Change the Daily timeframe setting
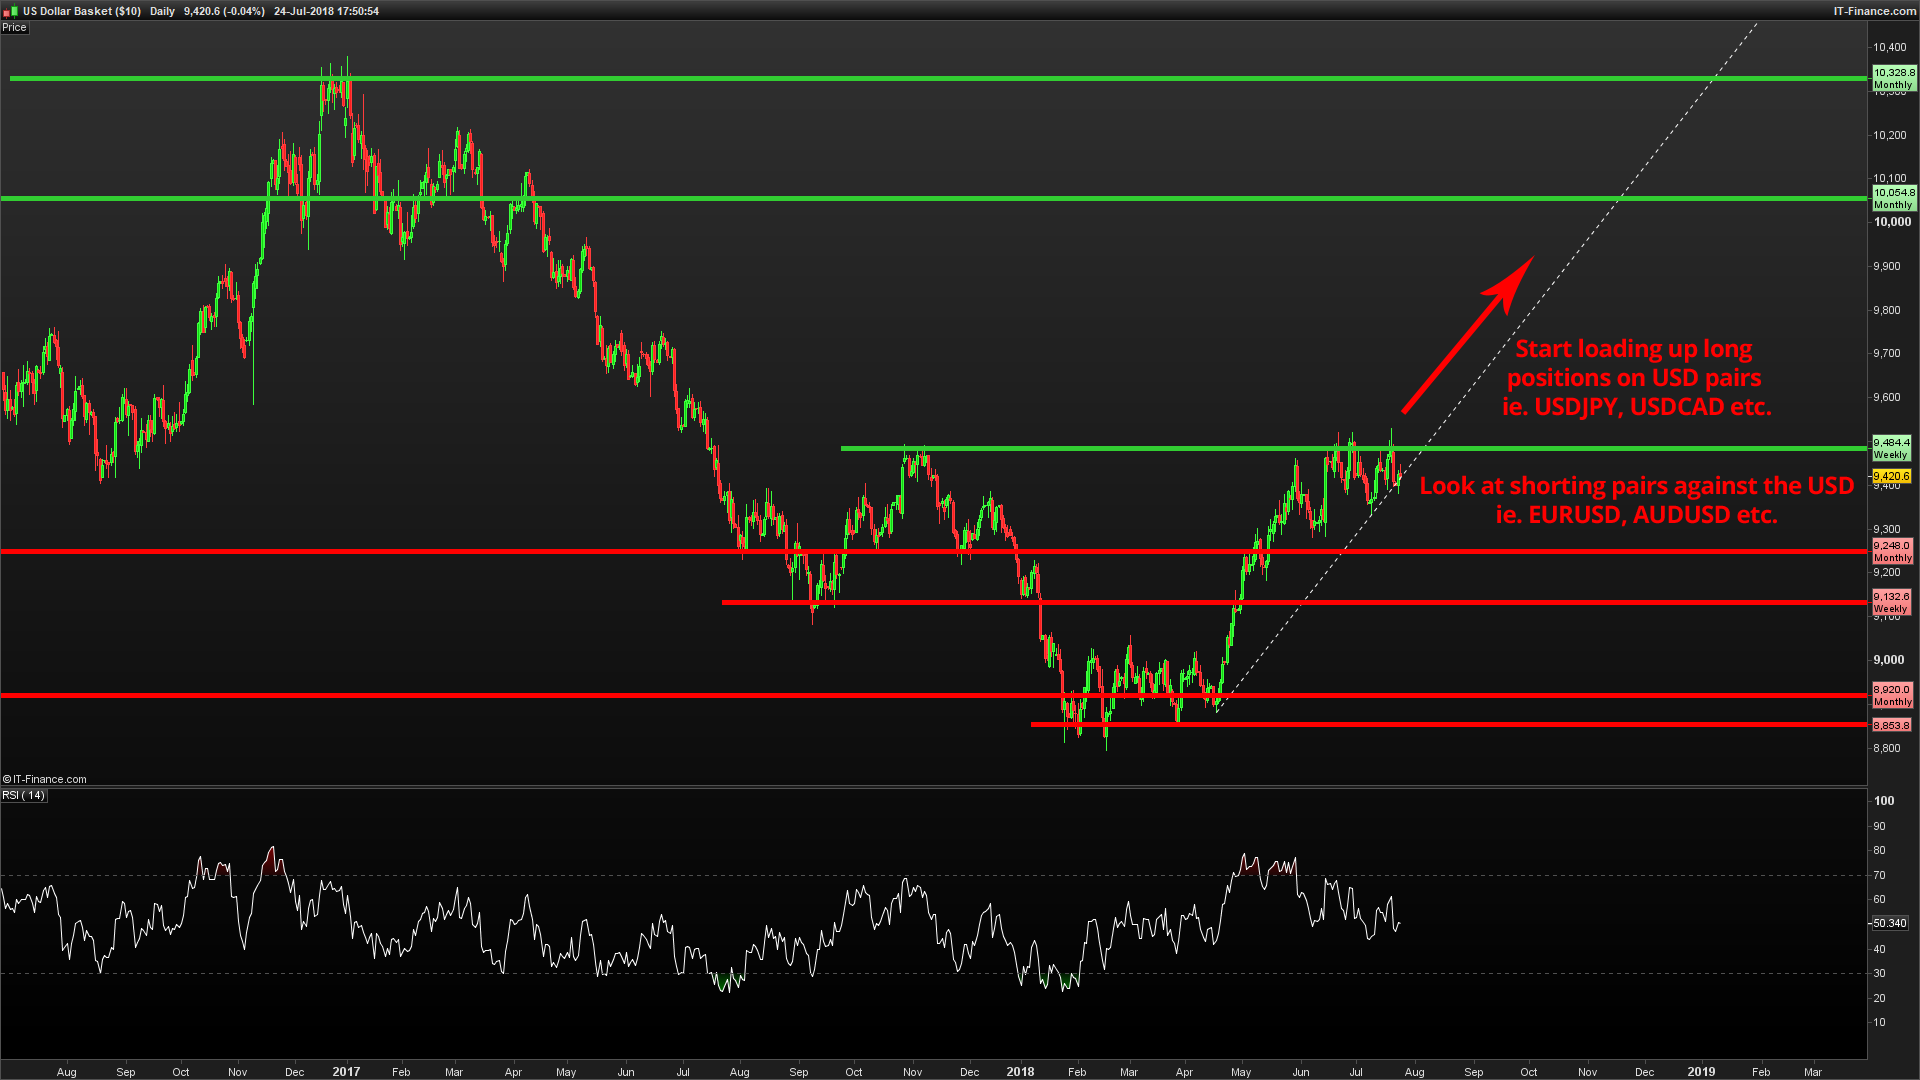The height and width of the screenshot is (1080, 1920). coord(162,11)
